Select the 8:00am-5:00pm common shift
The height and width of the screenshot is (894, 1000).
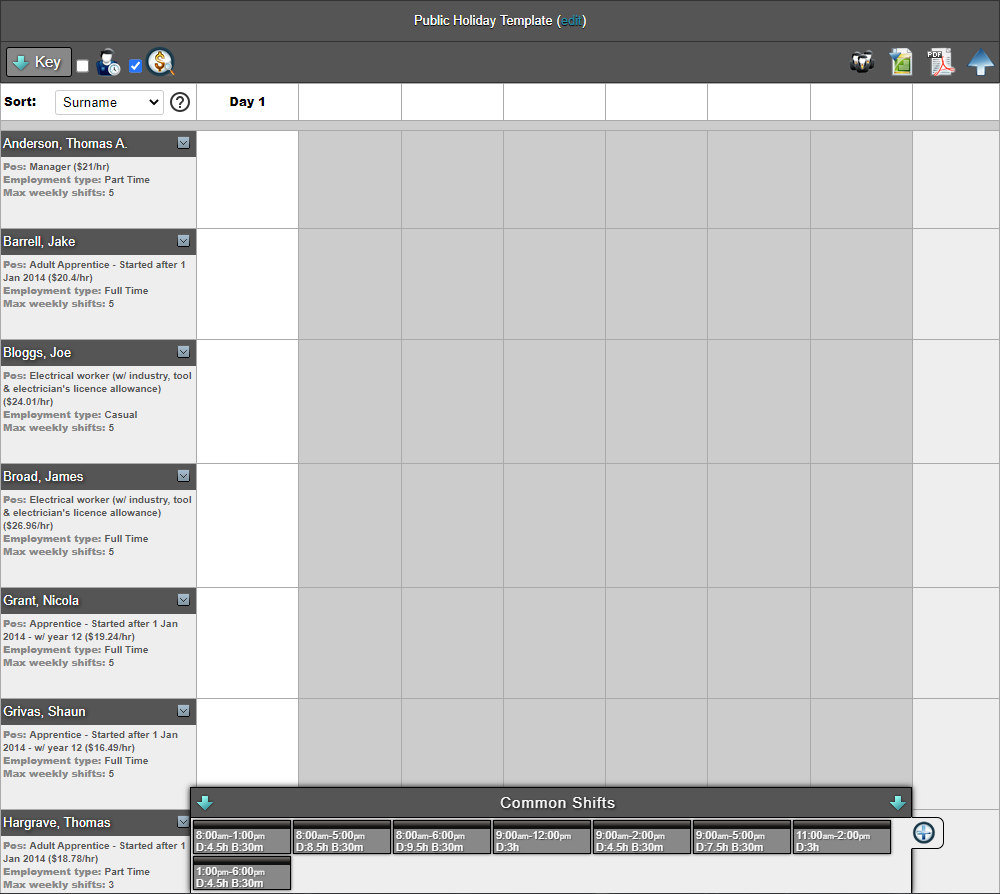[342, 838]
